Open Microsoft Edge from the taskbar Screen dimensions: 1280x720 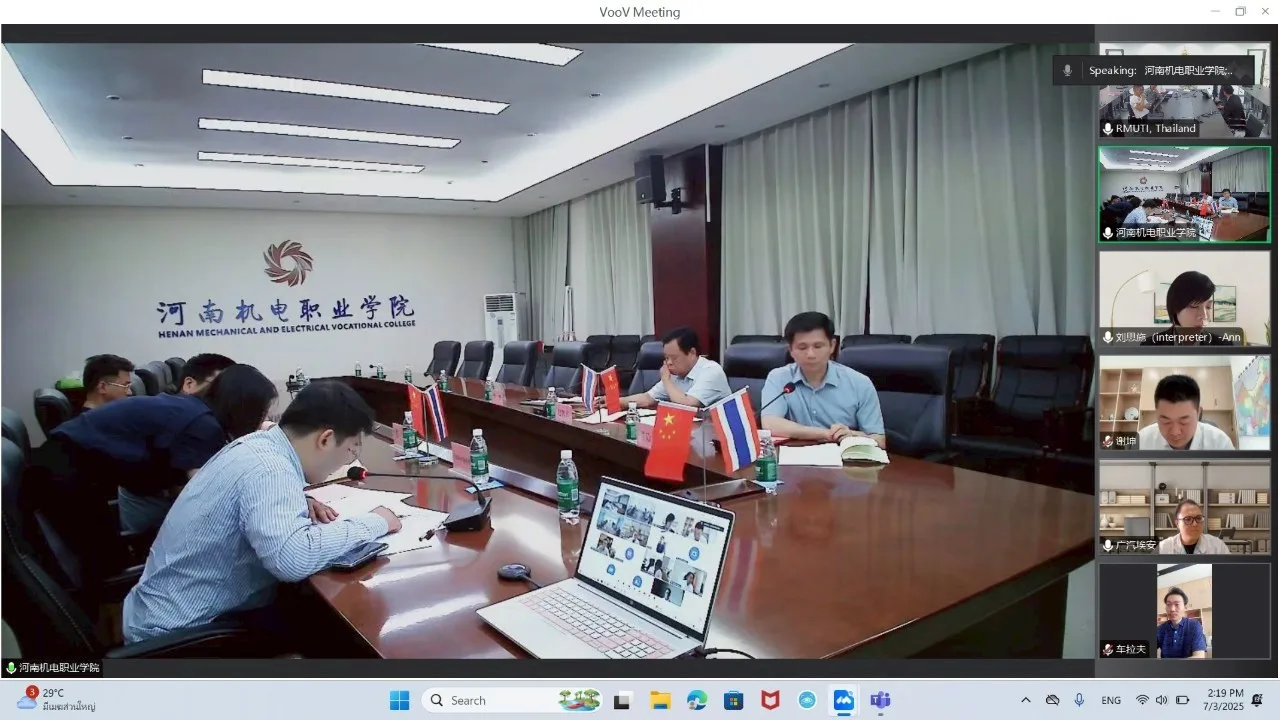point(697,700)
